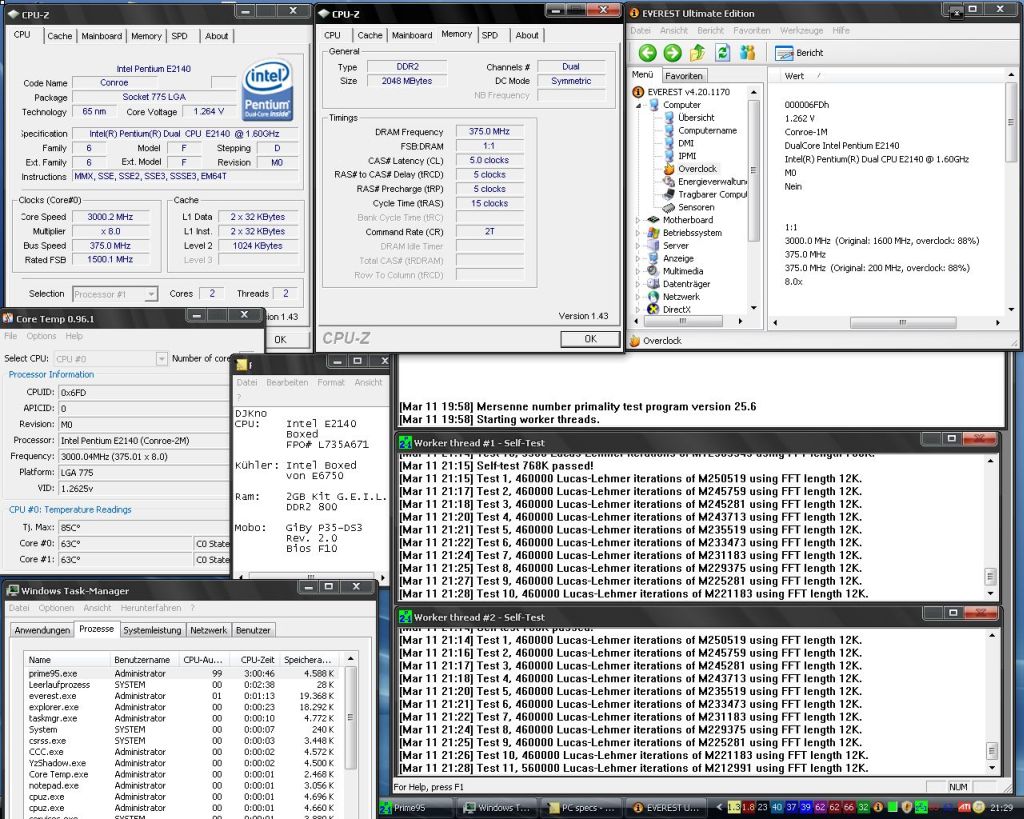This screenshot has width=1024, height=819.
Task: Click the EVEREST up-one-level folder icon
Action: pos(697,53)
